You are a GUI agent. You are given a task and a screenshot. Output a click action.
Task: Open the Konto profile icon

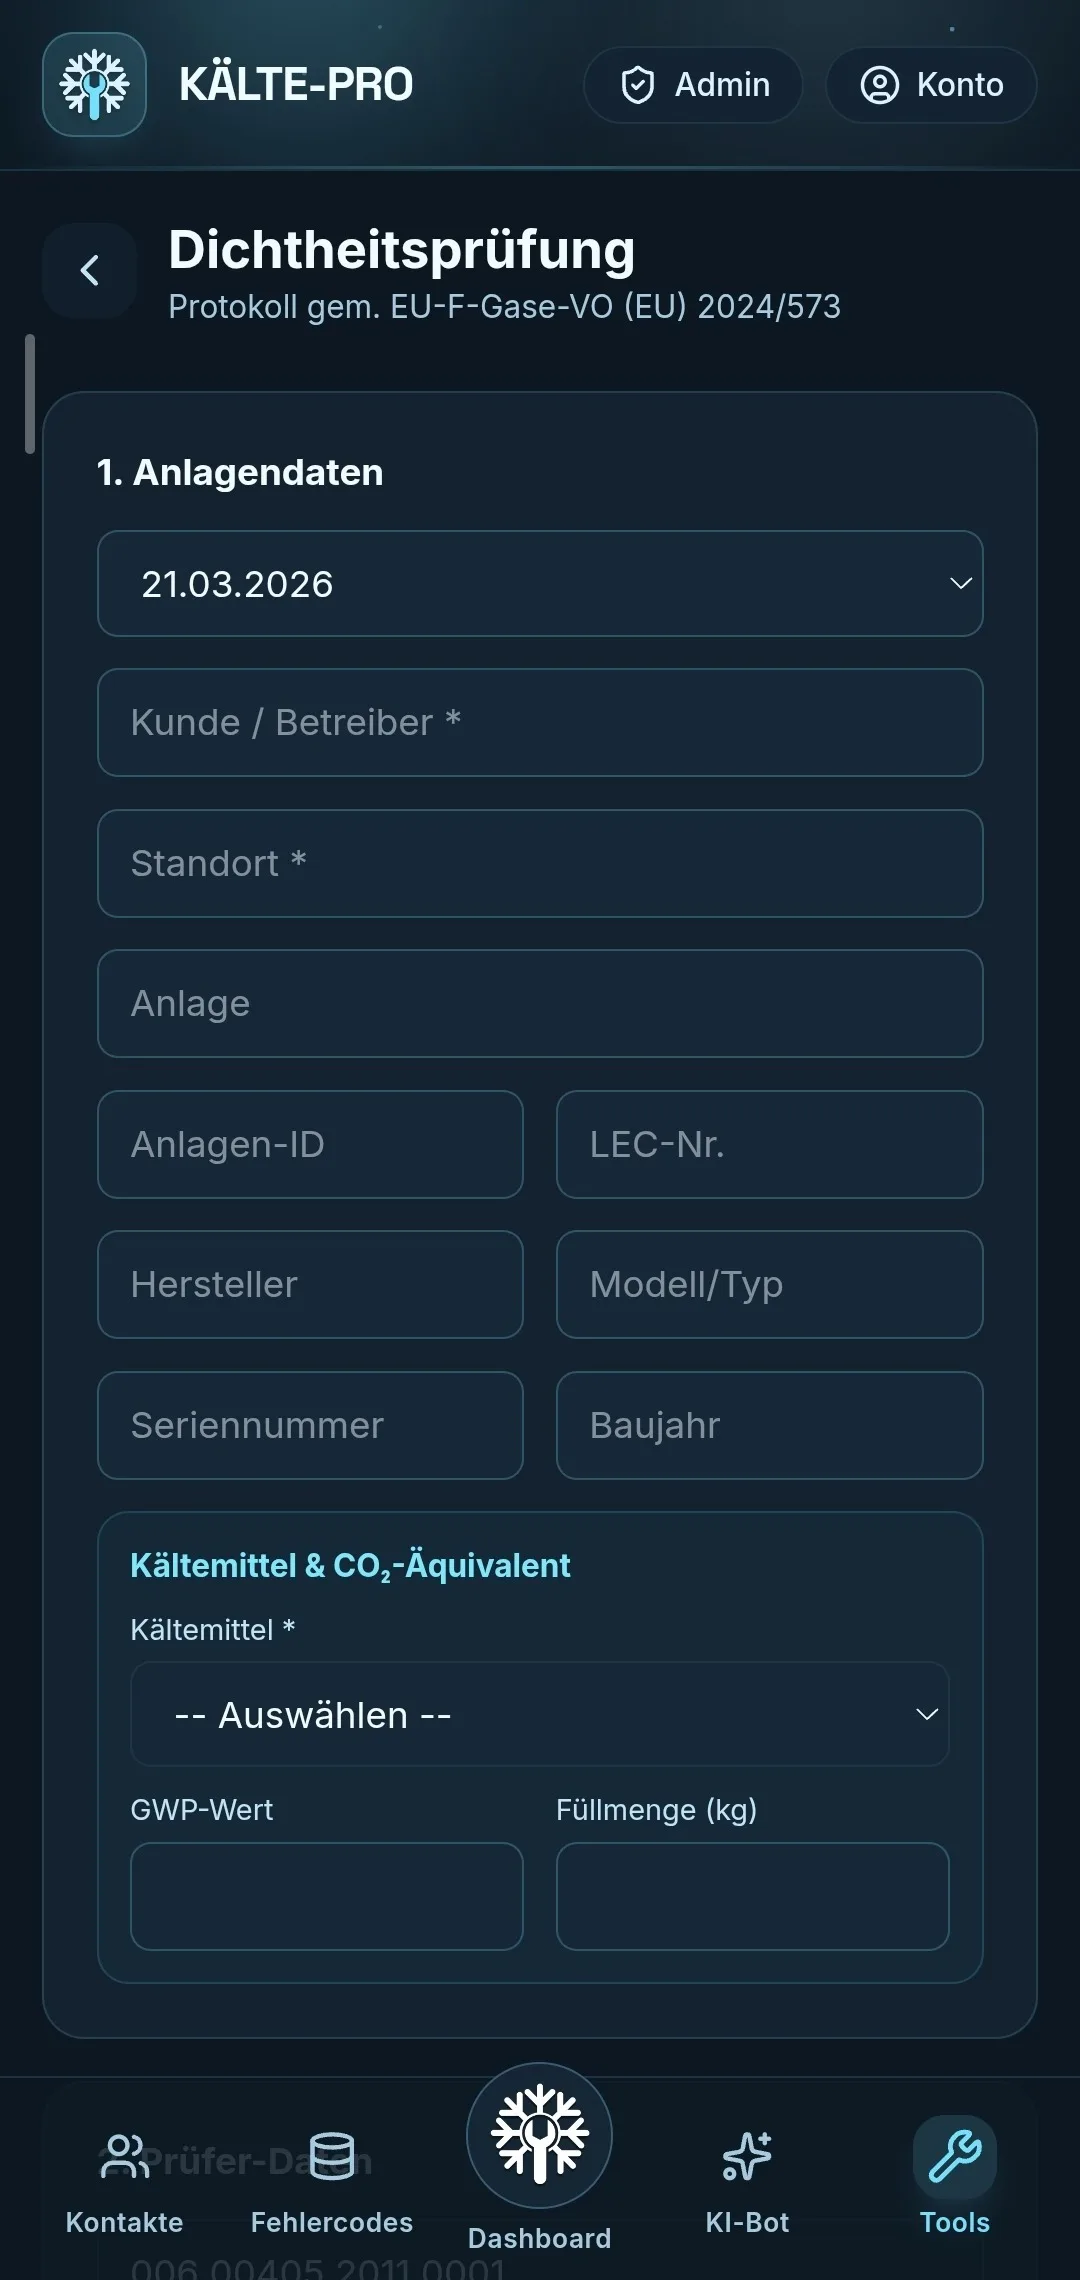[x=880, y=84]
